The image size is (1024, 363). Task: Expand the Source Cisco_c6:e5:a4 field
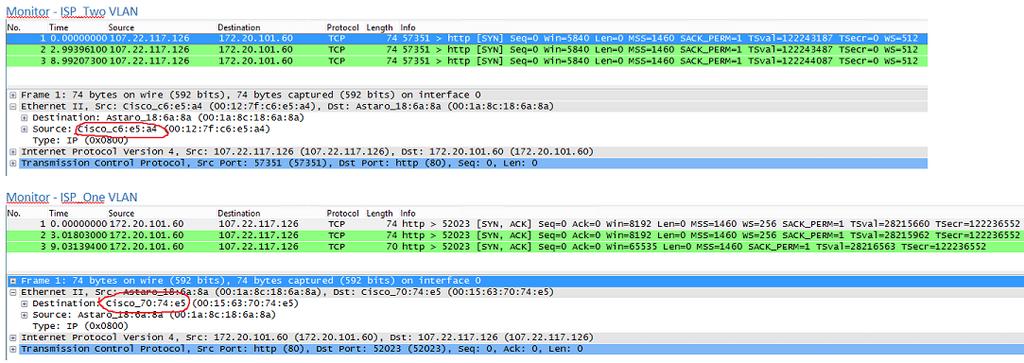pyautogui.click(x=24, y=129)
